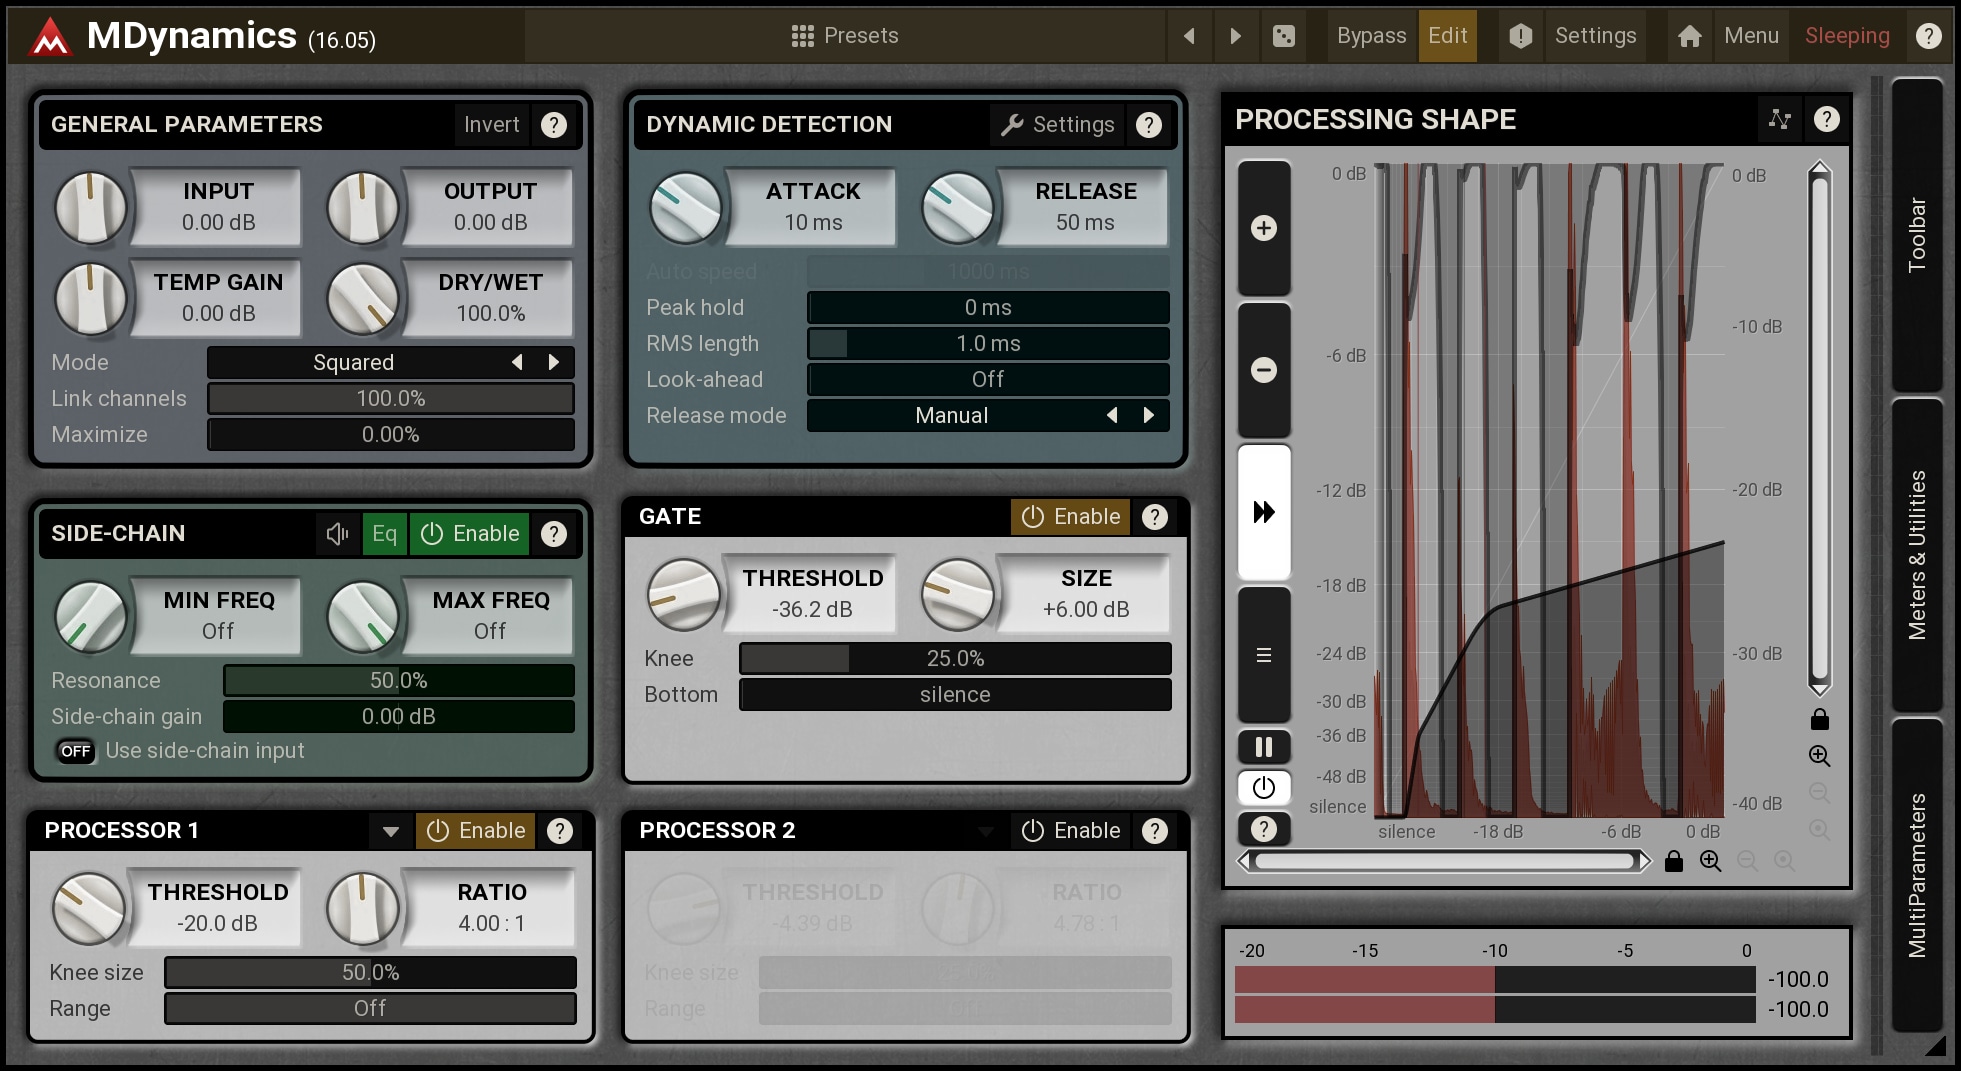Select previous Release mode with left arrow

tap(1112, 415)
